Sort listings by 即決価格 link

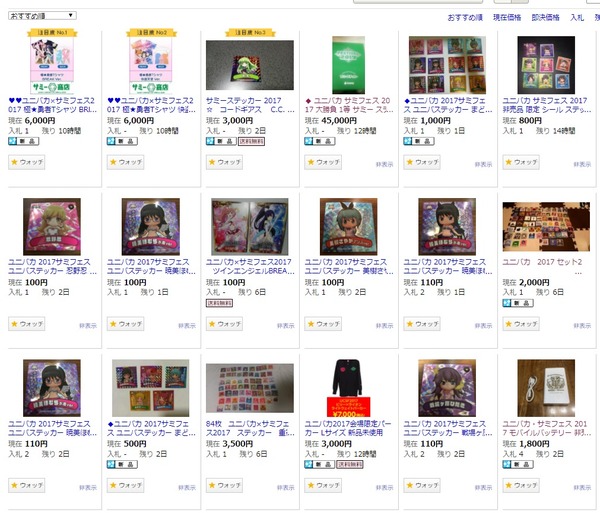point(545,18)
